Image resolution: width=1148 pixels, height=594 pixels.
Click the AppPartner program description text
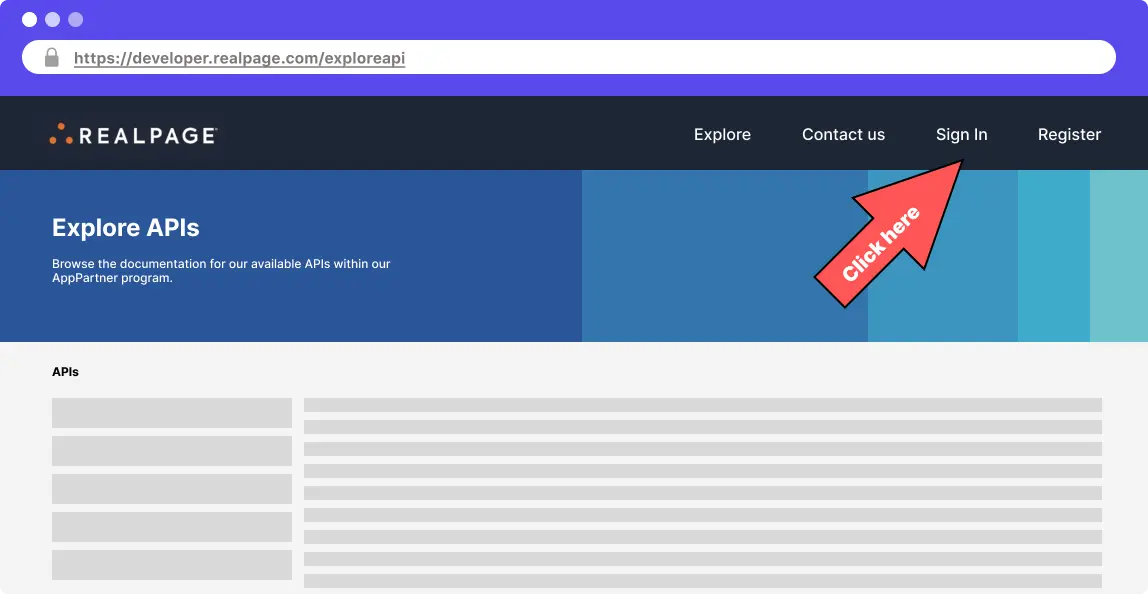click(x=221, y=271)
